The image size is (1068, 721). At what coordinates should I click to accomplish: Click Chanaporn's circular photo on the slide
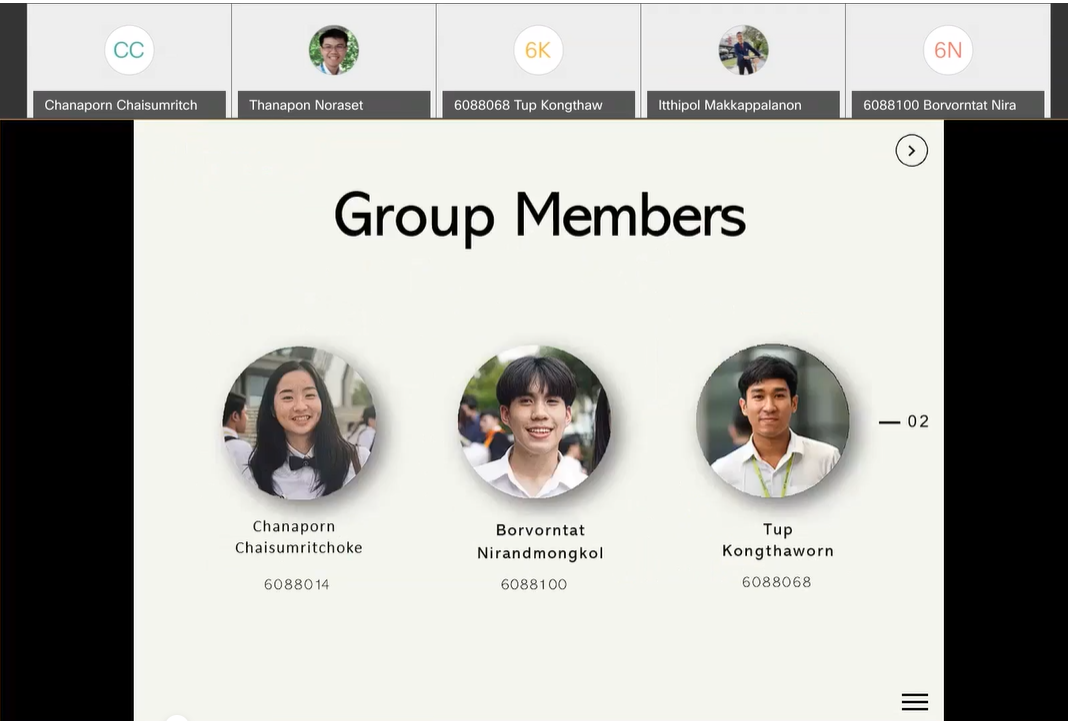(x=298, y=422)
